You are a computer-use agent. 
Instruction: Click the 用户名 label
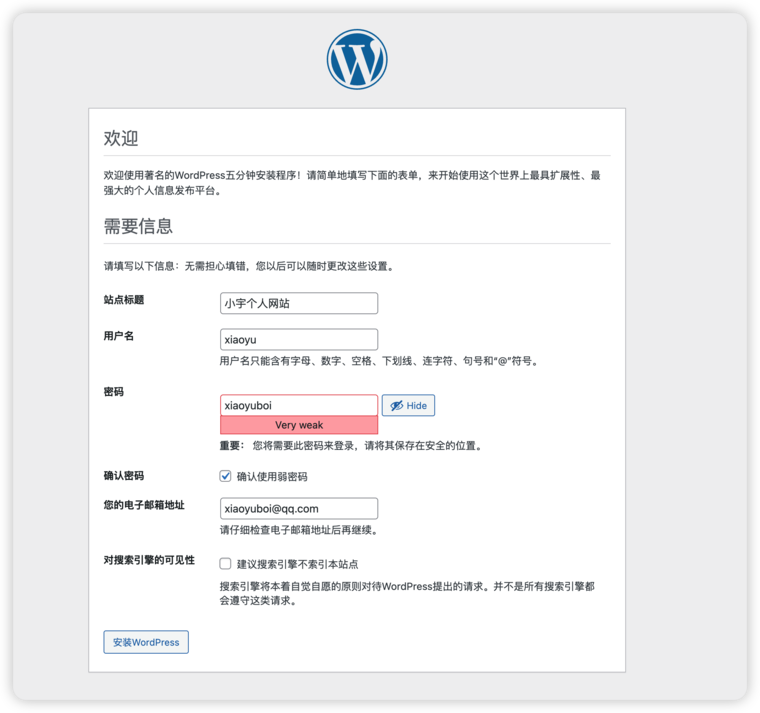119,336
